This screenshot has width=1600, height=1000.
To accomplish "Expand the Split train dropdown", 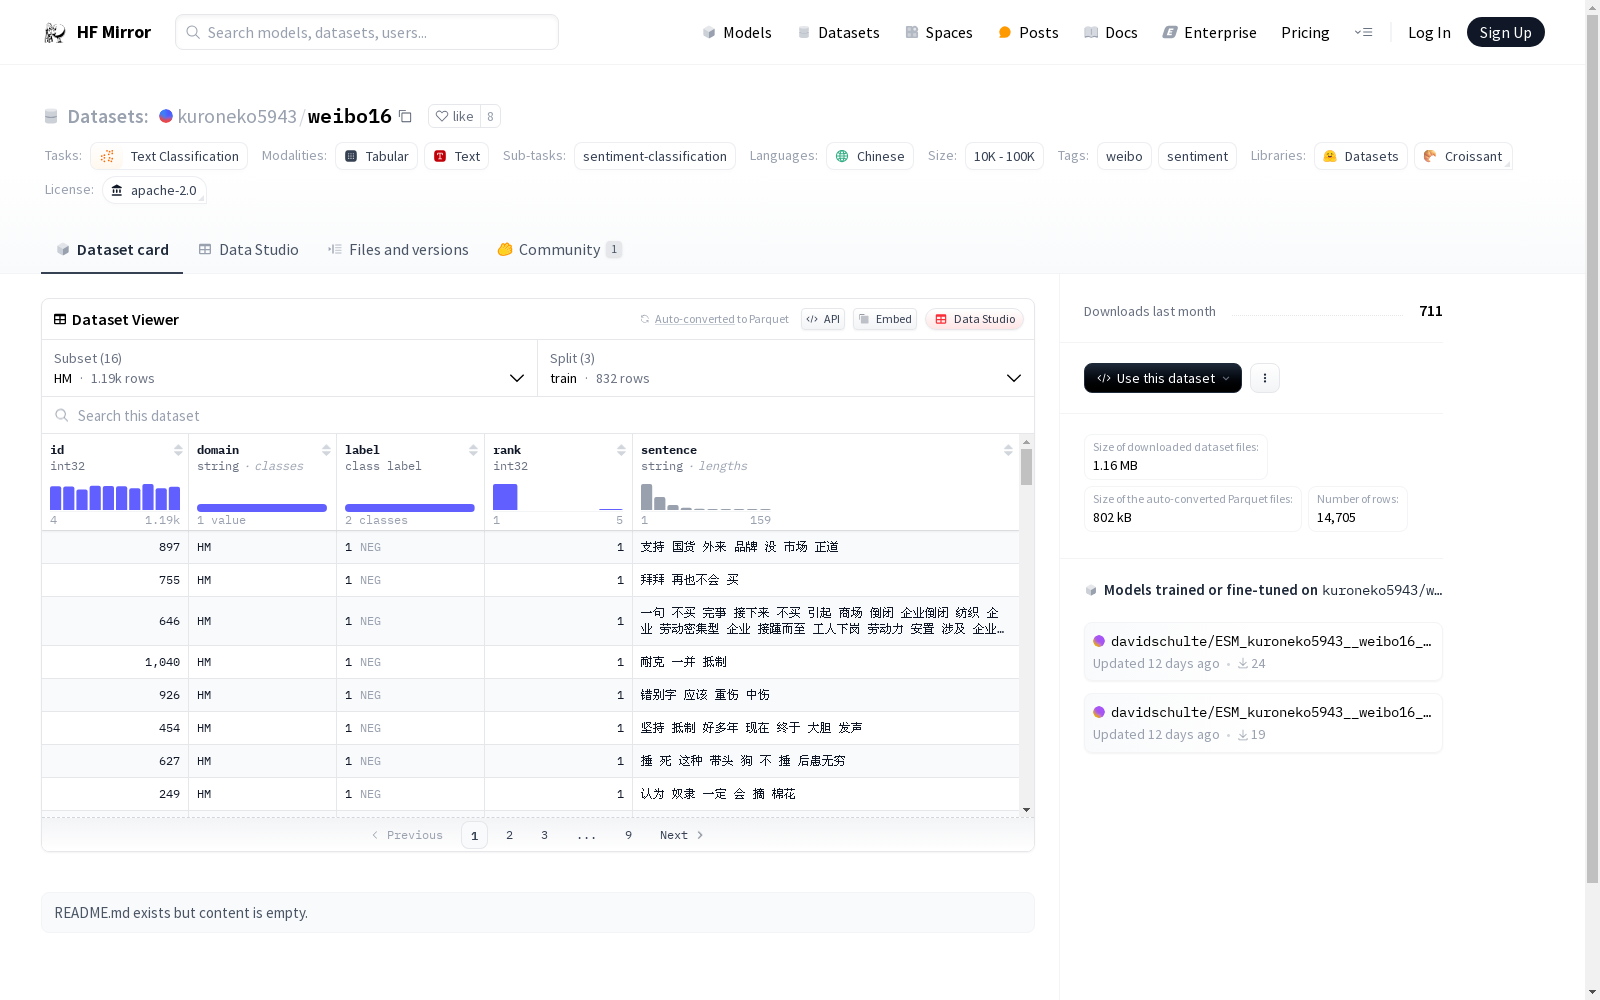I will [786, 368].
